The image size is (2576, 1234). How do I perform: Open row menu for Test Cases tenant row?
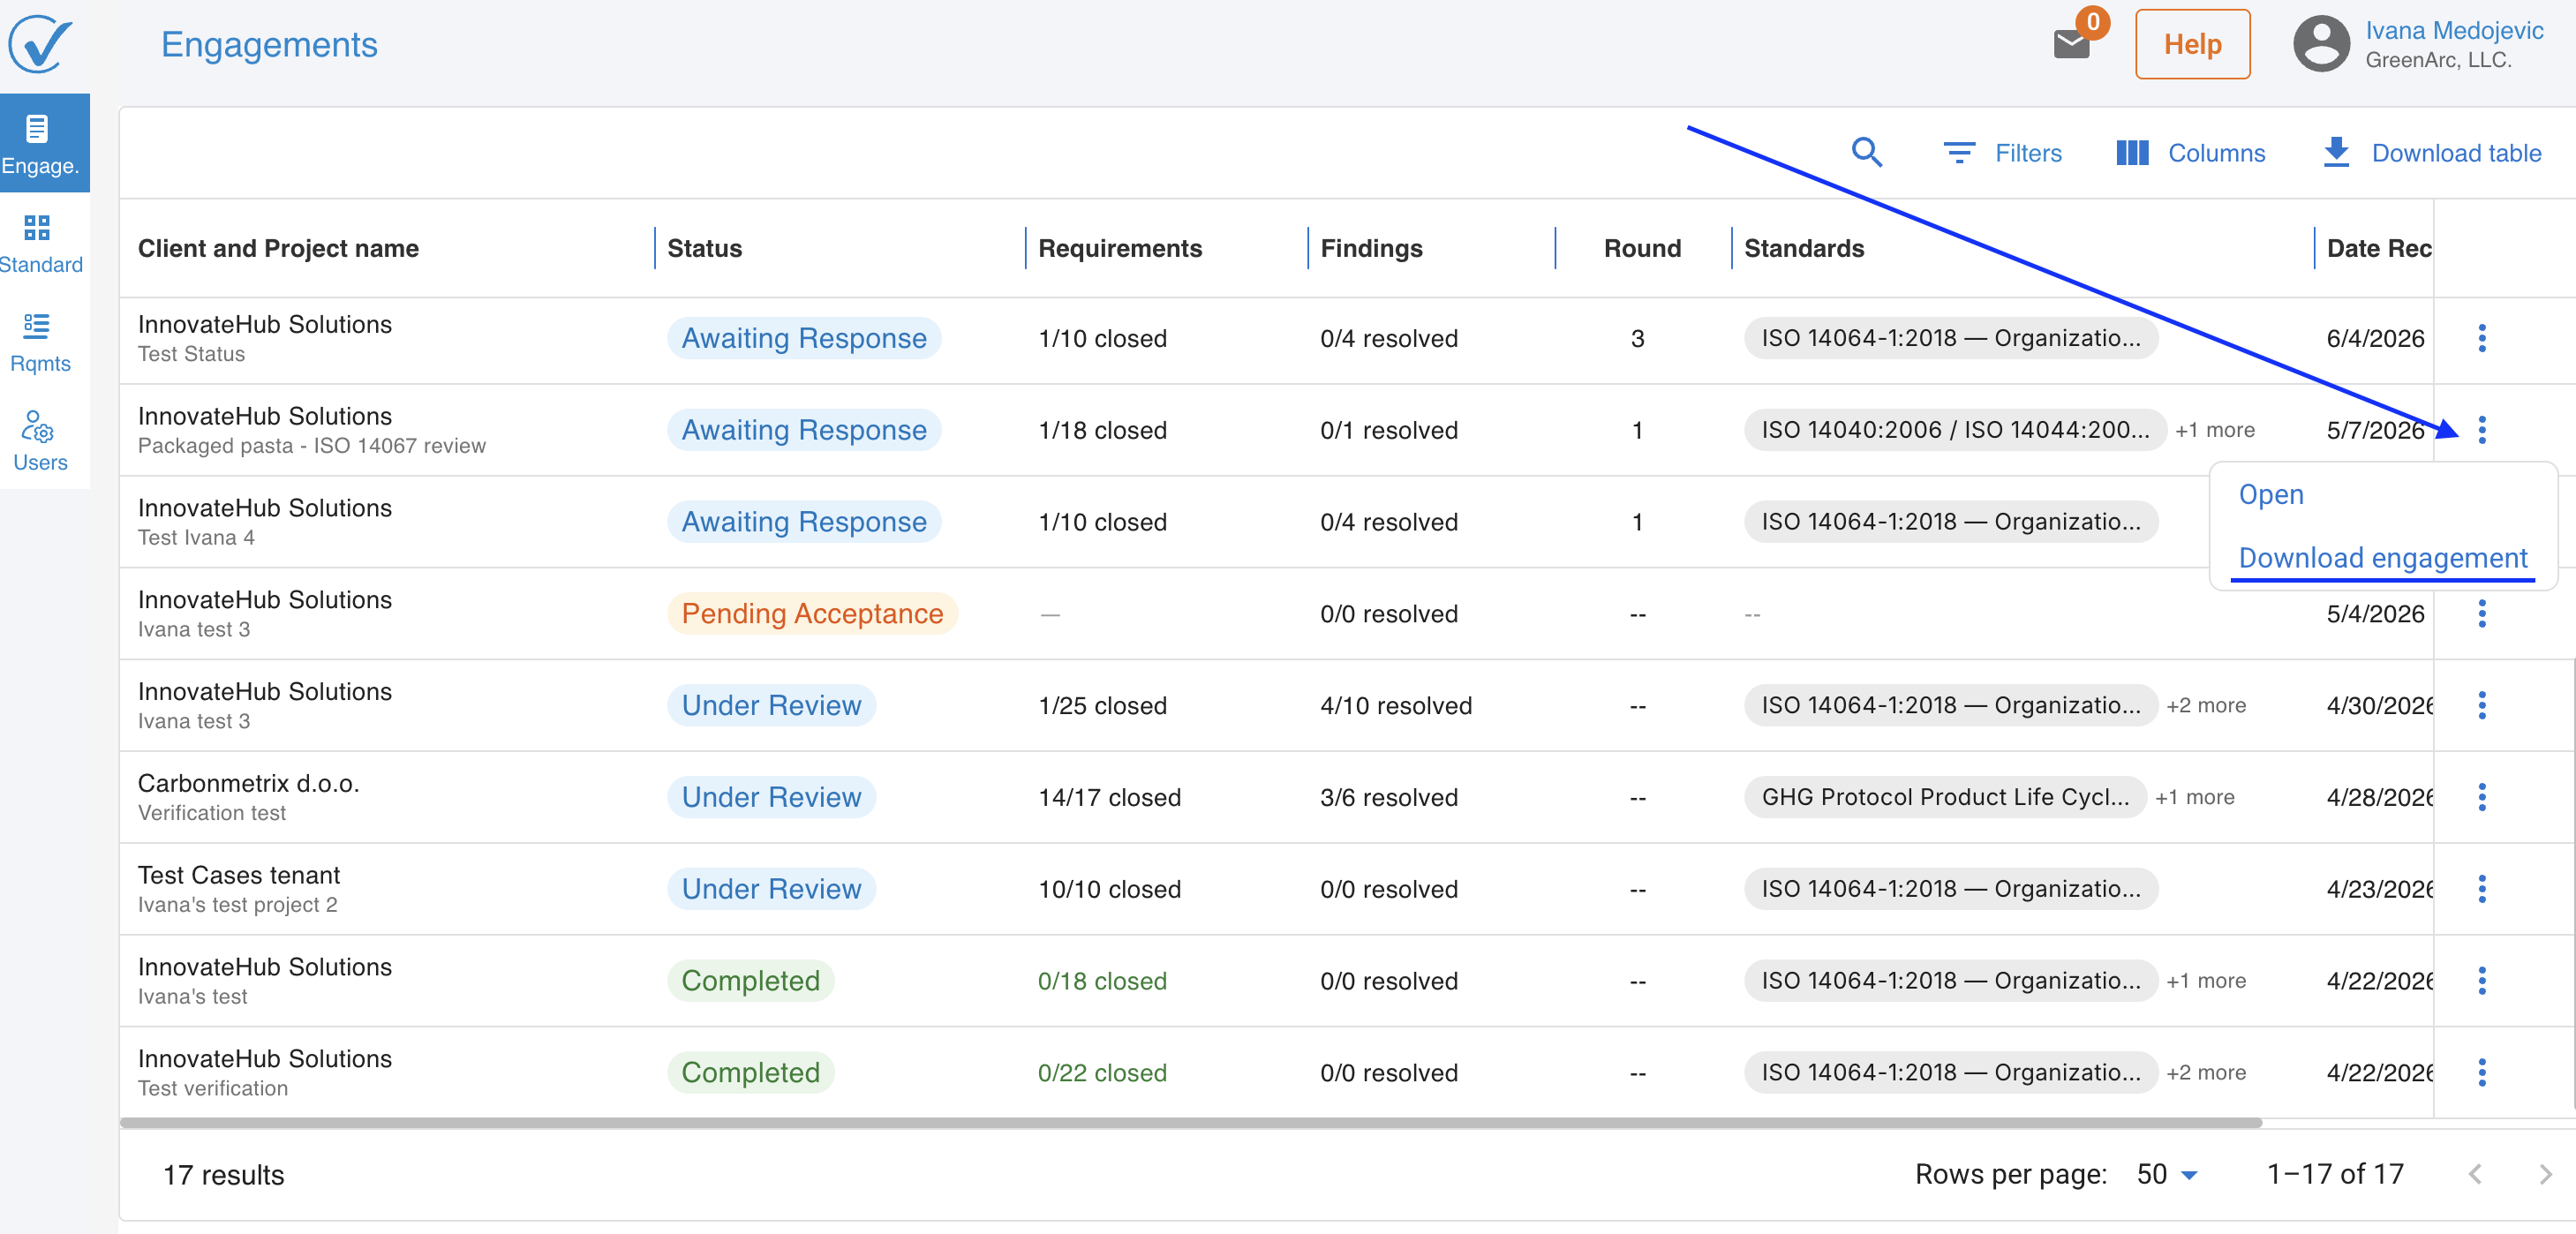(2481, 889)
